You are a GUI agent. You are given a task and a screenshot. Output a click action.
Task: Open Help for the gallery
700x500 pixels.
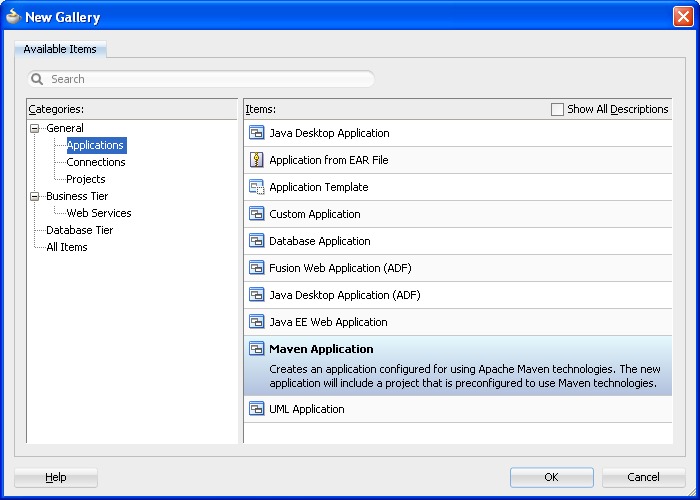point(56,477)
